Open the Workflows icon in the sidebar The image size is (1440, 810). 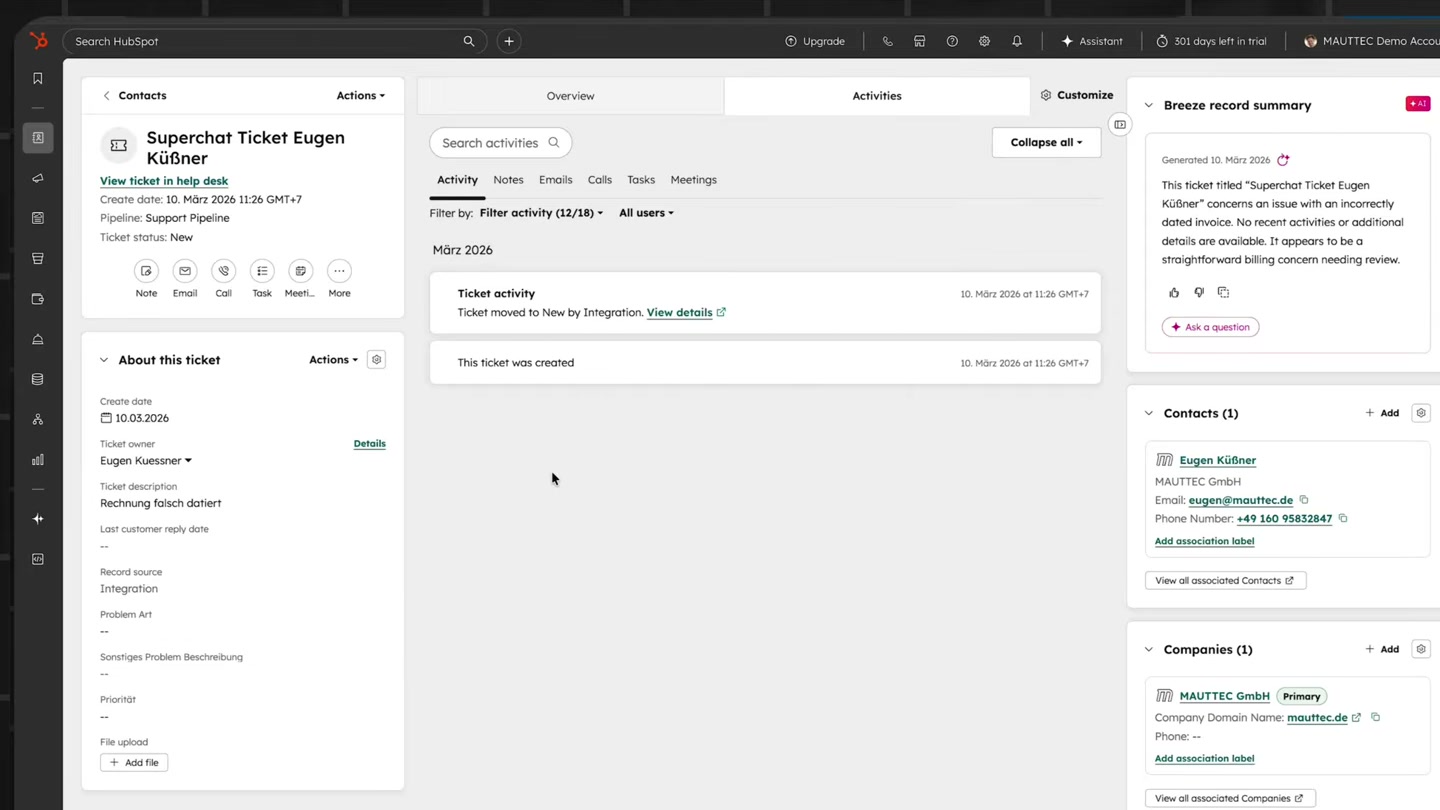[x=38, y=419]
